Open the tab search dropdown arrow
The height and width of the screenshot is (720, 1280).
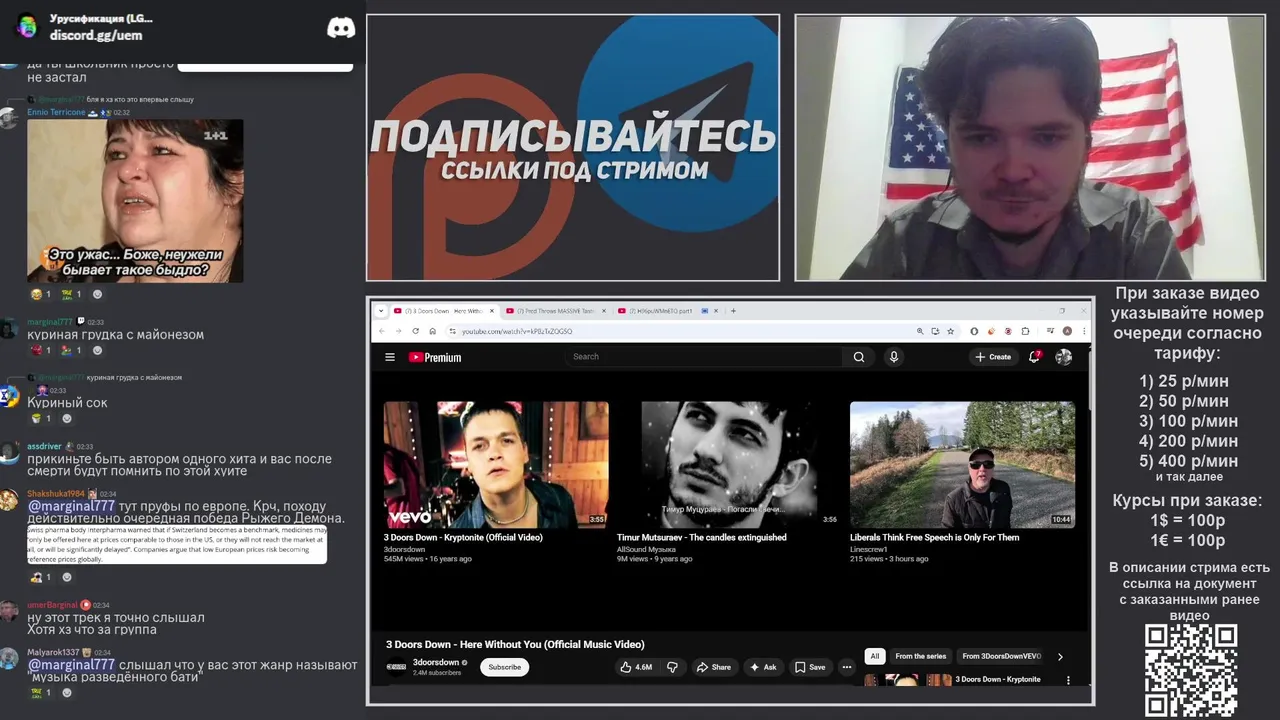[x=379, y=311]
